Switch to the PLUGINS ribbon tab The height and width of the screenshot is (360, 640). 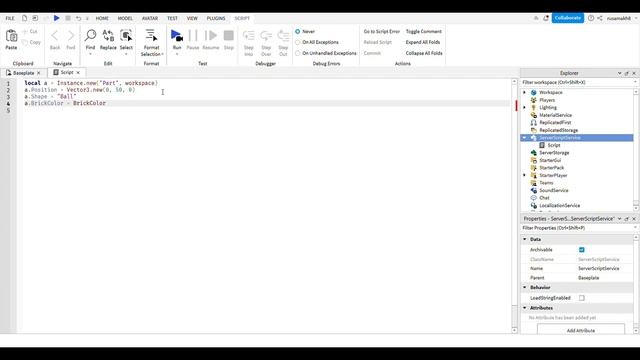[216, 18]
